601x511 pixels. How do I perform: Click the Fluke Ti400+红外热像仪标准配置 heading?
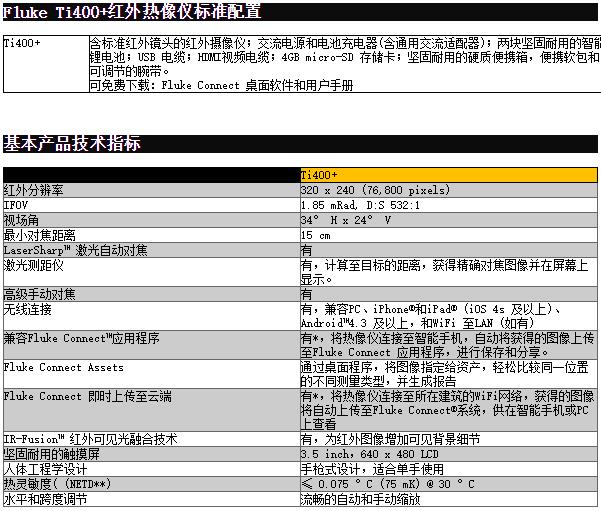[132, 12]
